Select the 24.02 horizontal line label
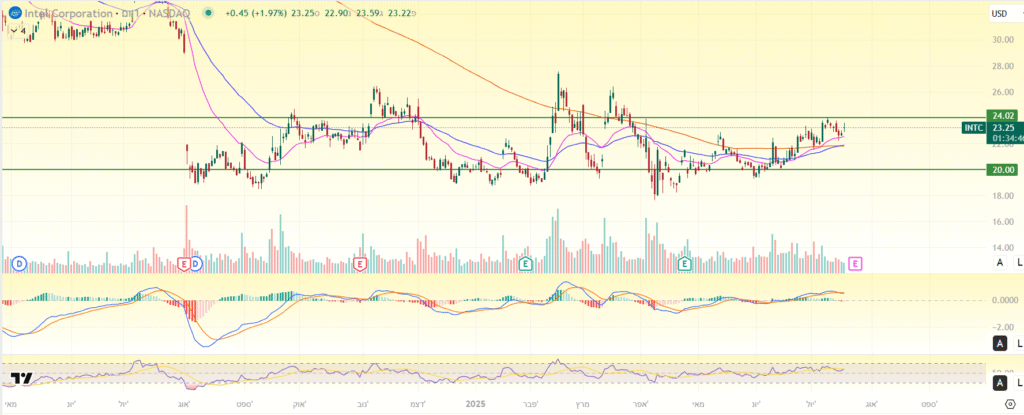1024x415 pixels. pyautogui.click(x=1002, y=118)
